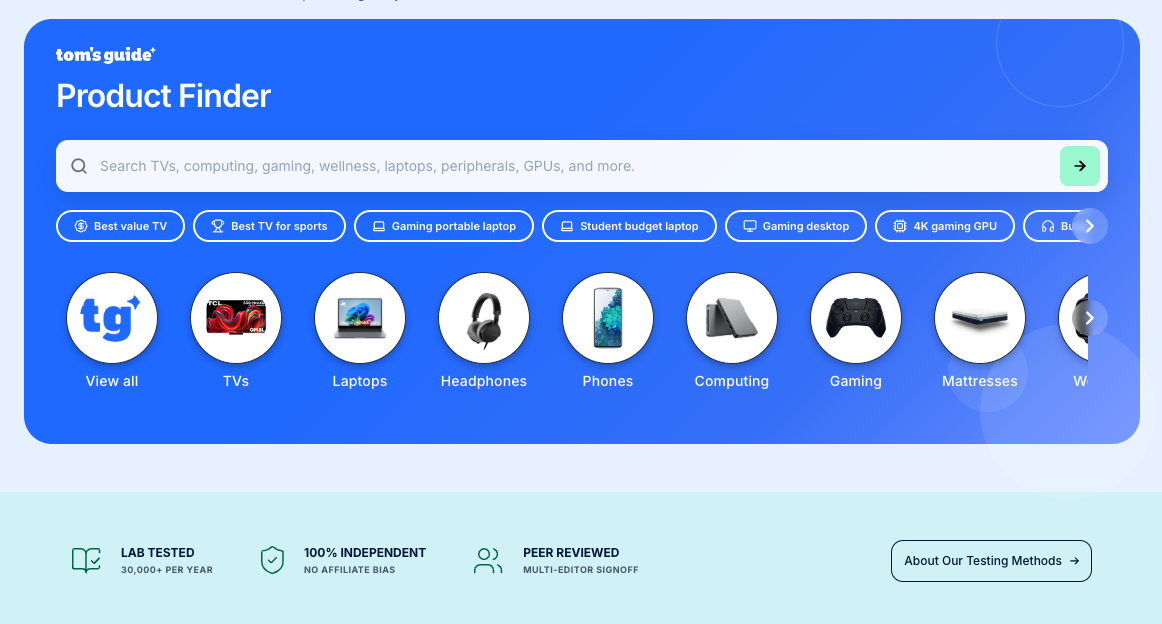Click the coin icon on Best value TV
1162x624 pixels.
click(82, 226)
